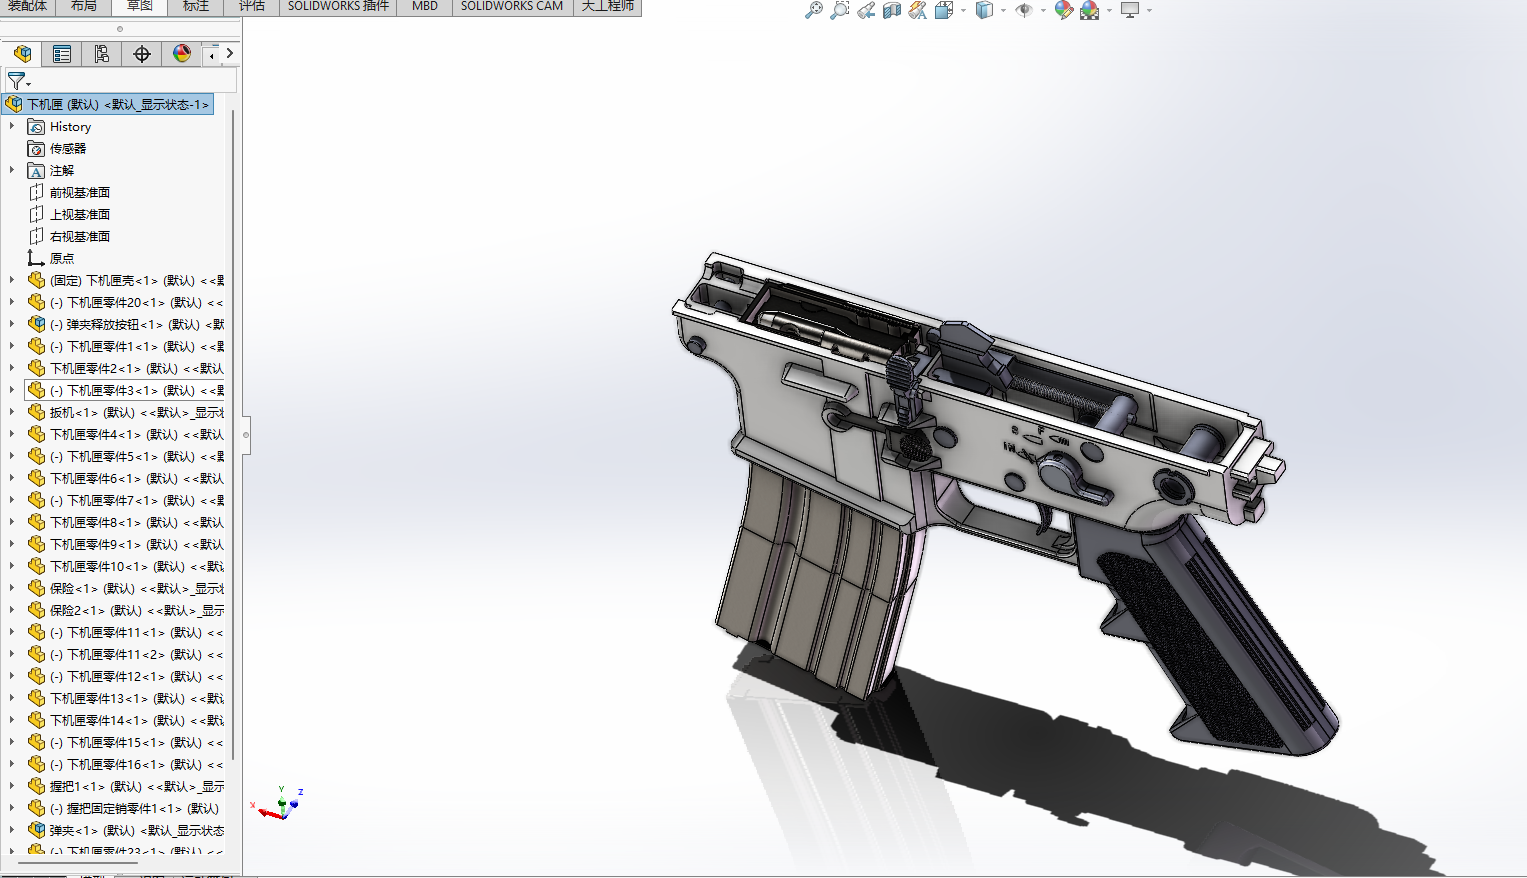Open View Settings dropdown arrow
The image size is (1527, 878).
1149,11
